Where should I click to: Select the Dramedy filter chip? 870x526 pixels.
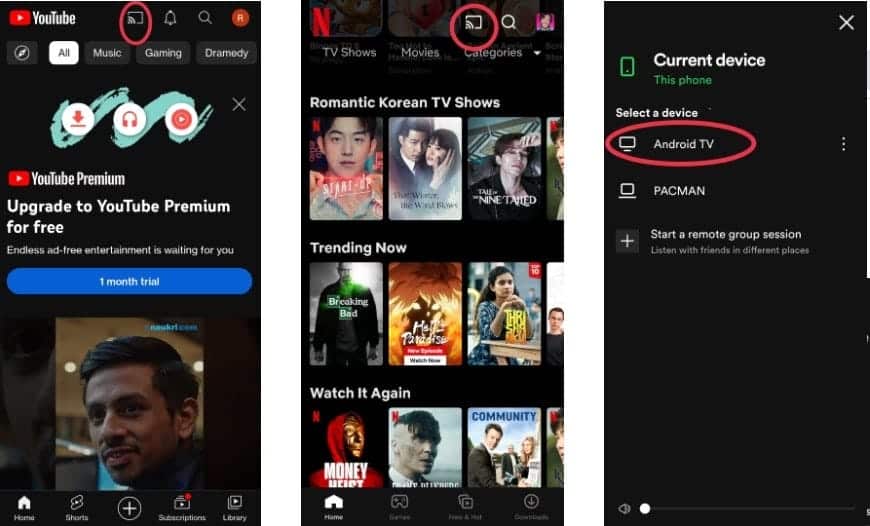226,53
